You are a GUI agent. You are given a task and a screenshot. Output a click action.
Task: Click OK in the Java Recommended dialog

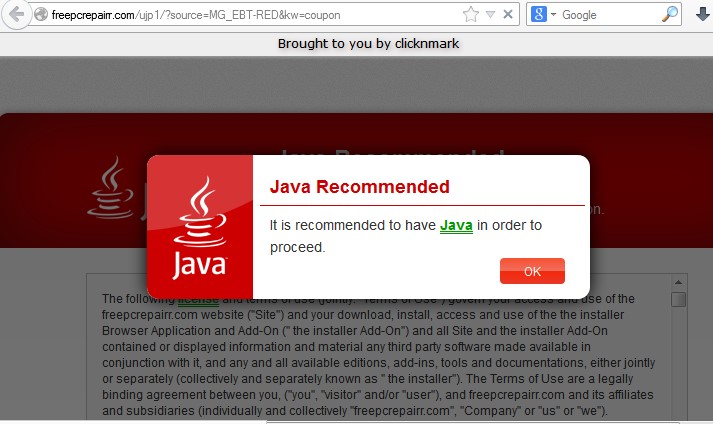click(x=532, y=271)
